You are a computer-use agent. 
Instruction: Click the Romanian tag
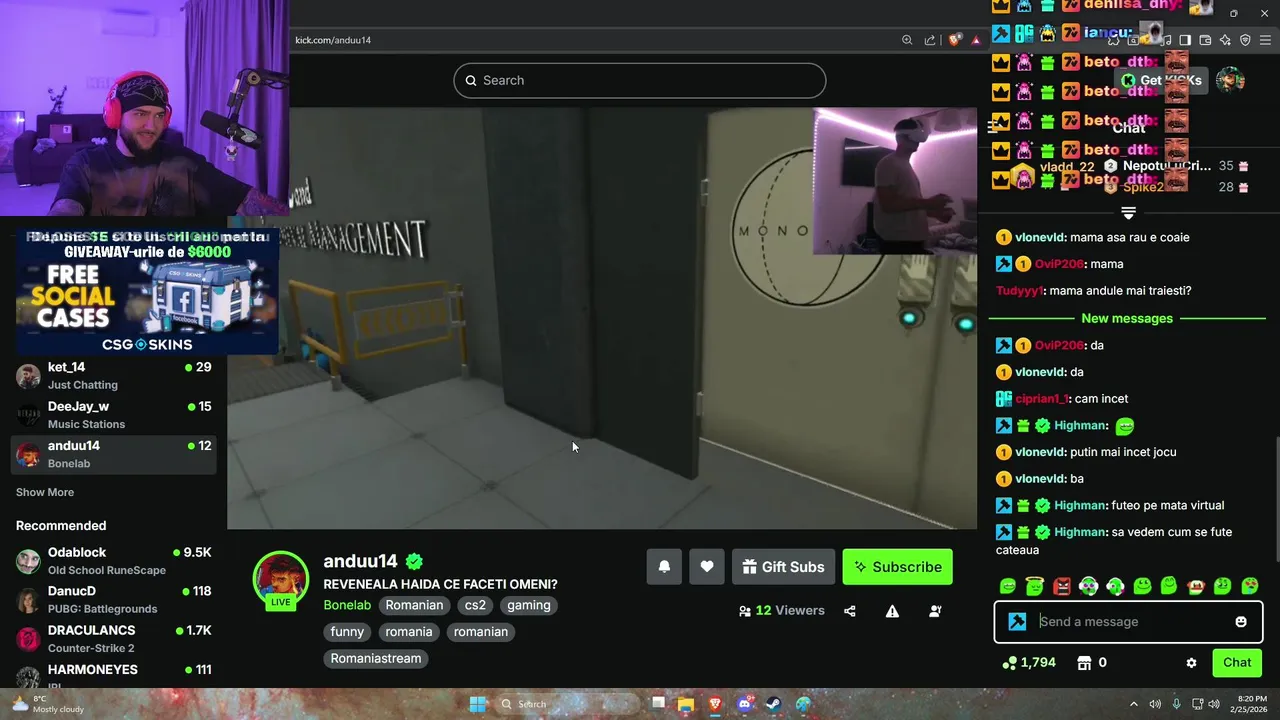coord(414,605)
